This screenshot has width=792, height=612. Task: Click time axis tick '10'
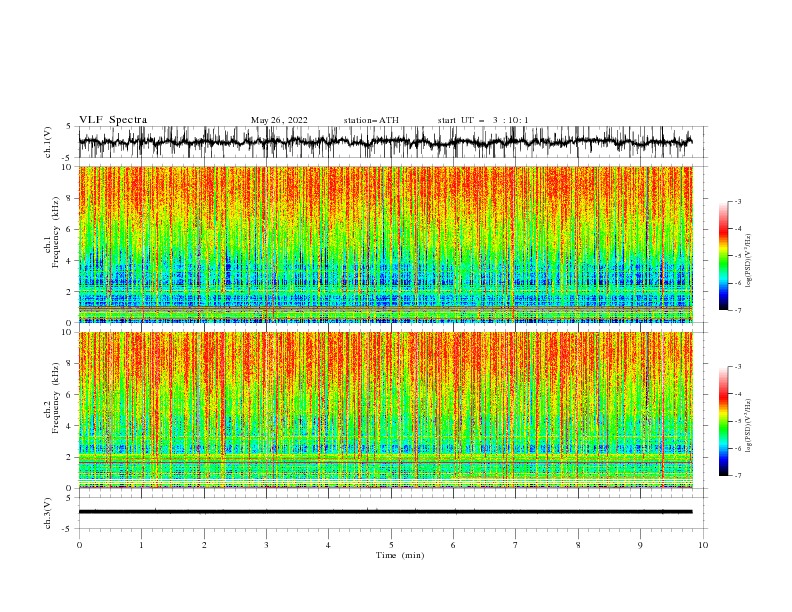[x=703, y=545]
